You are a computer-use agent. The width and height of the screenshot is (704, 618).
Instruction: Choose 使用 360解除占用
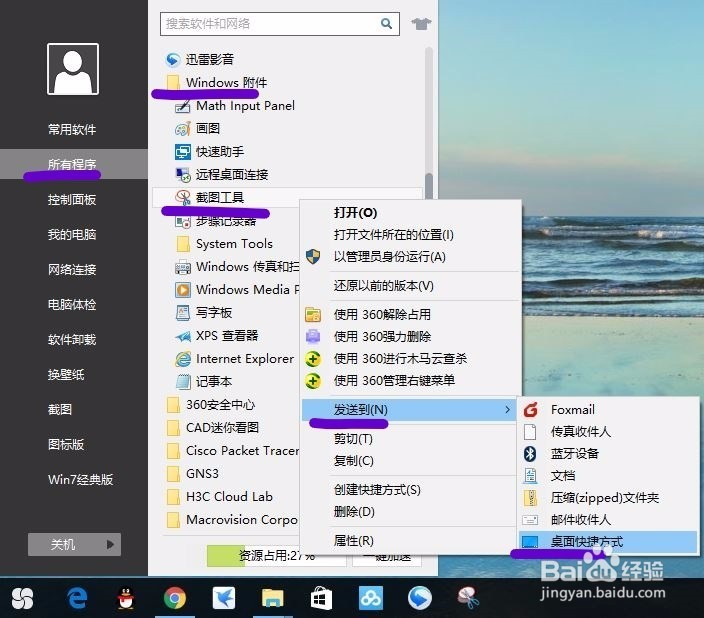coord(382,314)
